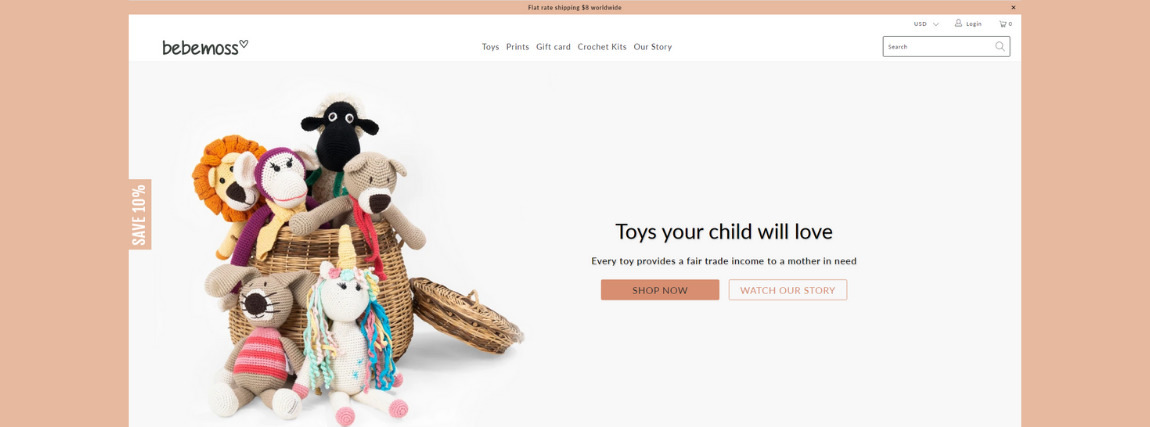Go to Gift card page
This screenshot has width=1150, height=427.
553,47
